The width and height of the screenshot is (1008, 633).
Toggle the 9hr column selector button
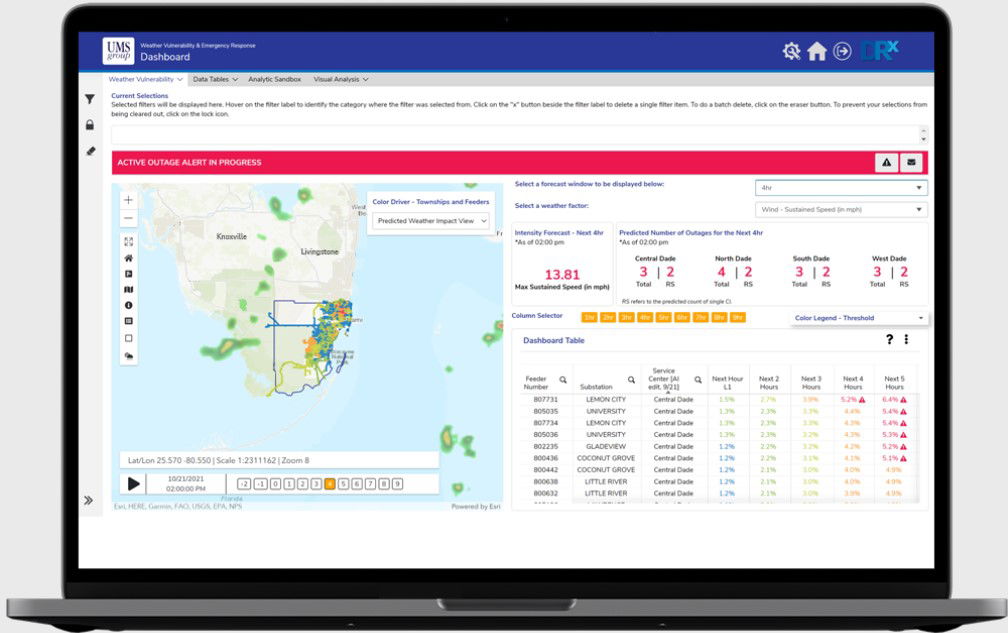click(737, 317)
